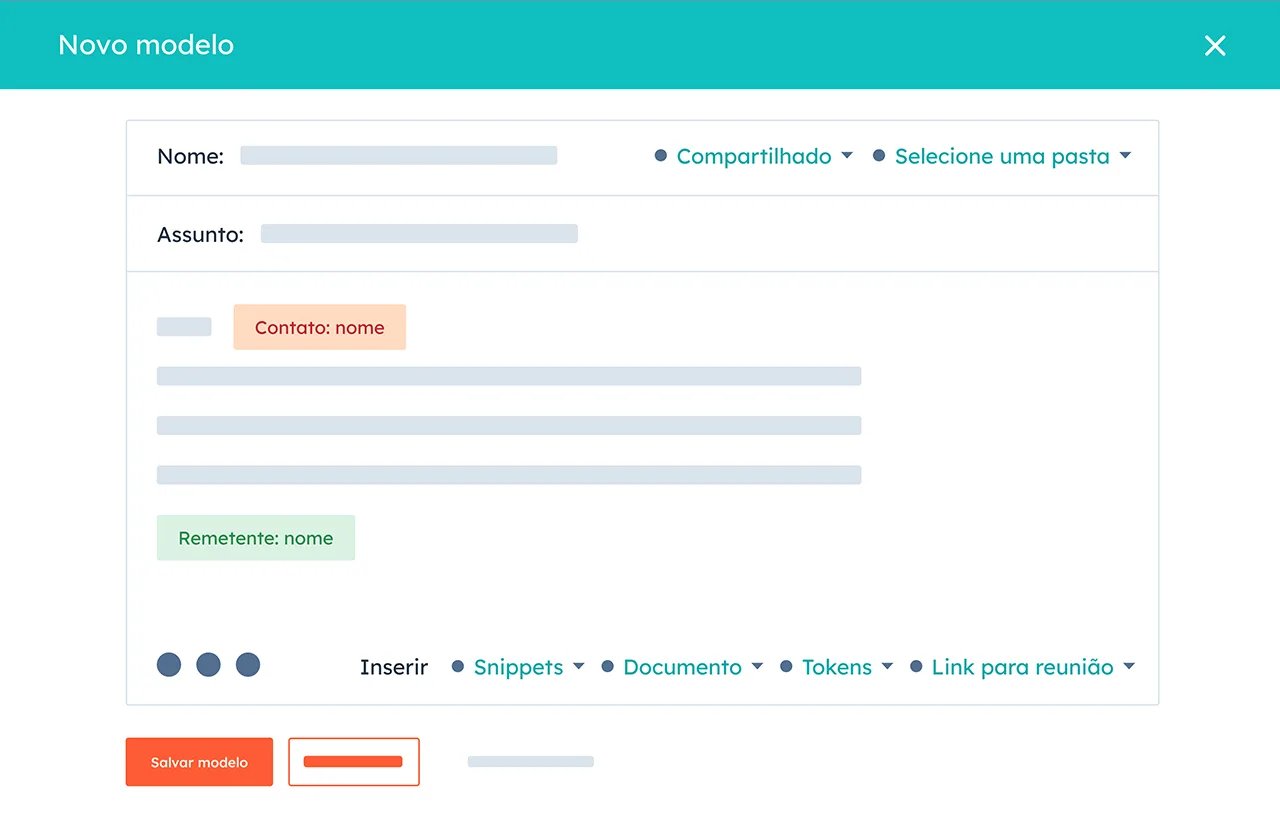The width and height of the screenshot is (1280, 813).
Task: Select the Contato: nome token
Action: click(319, 327)
